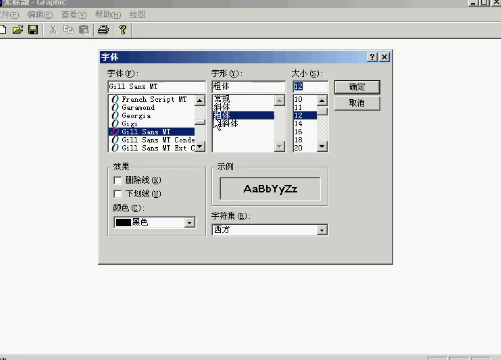501x360 pixels.
Task: Close the font dialog with X
Action: coord(384,57)
